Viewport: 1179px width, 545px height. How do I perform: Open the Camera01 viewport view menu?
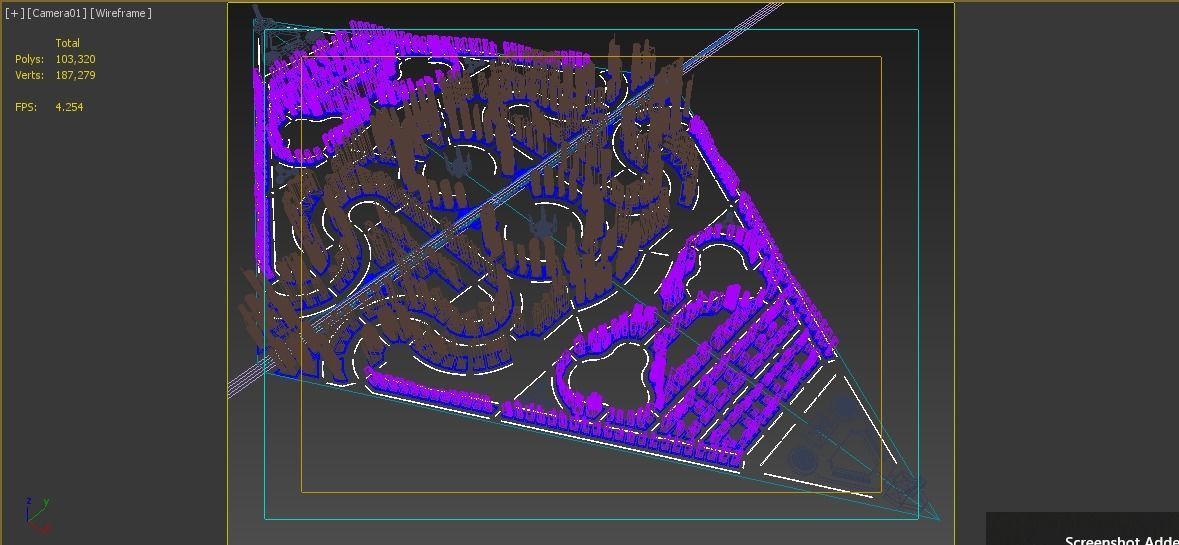click(57, 14)
